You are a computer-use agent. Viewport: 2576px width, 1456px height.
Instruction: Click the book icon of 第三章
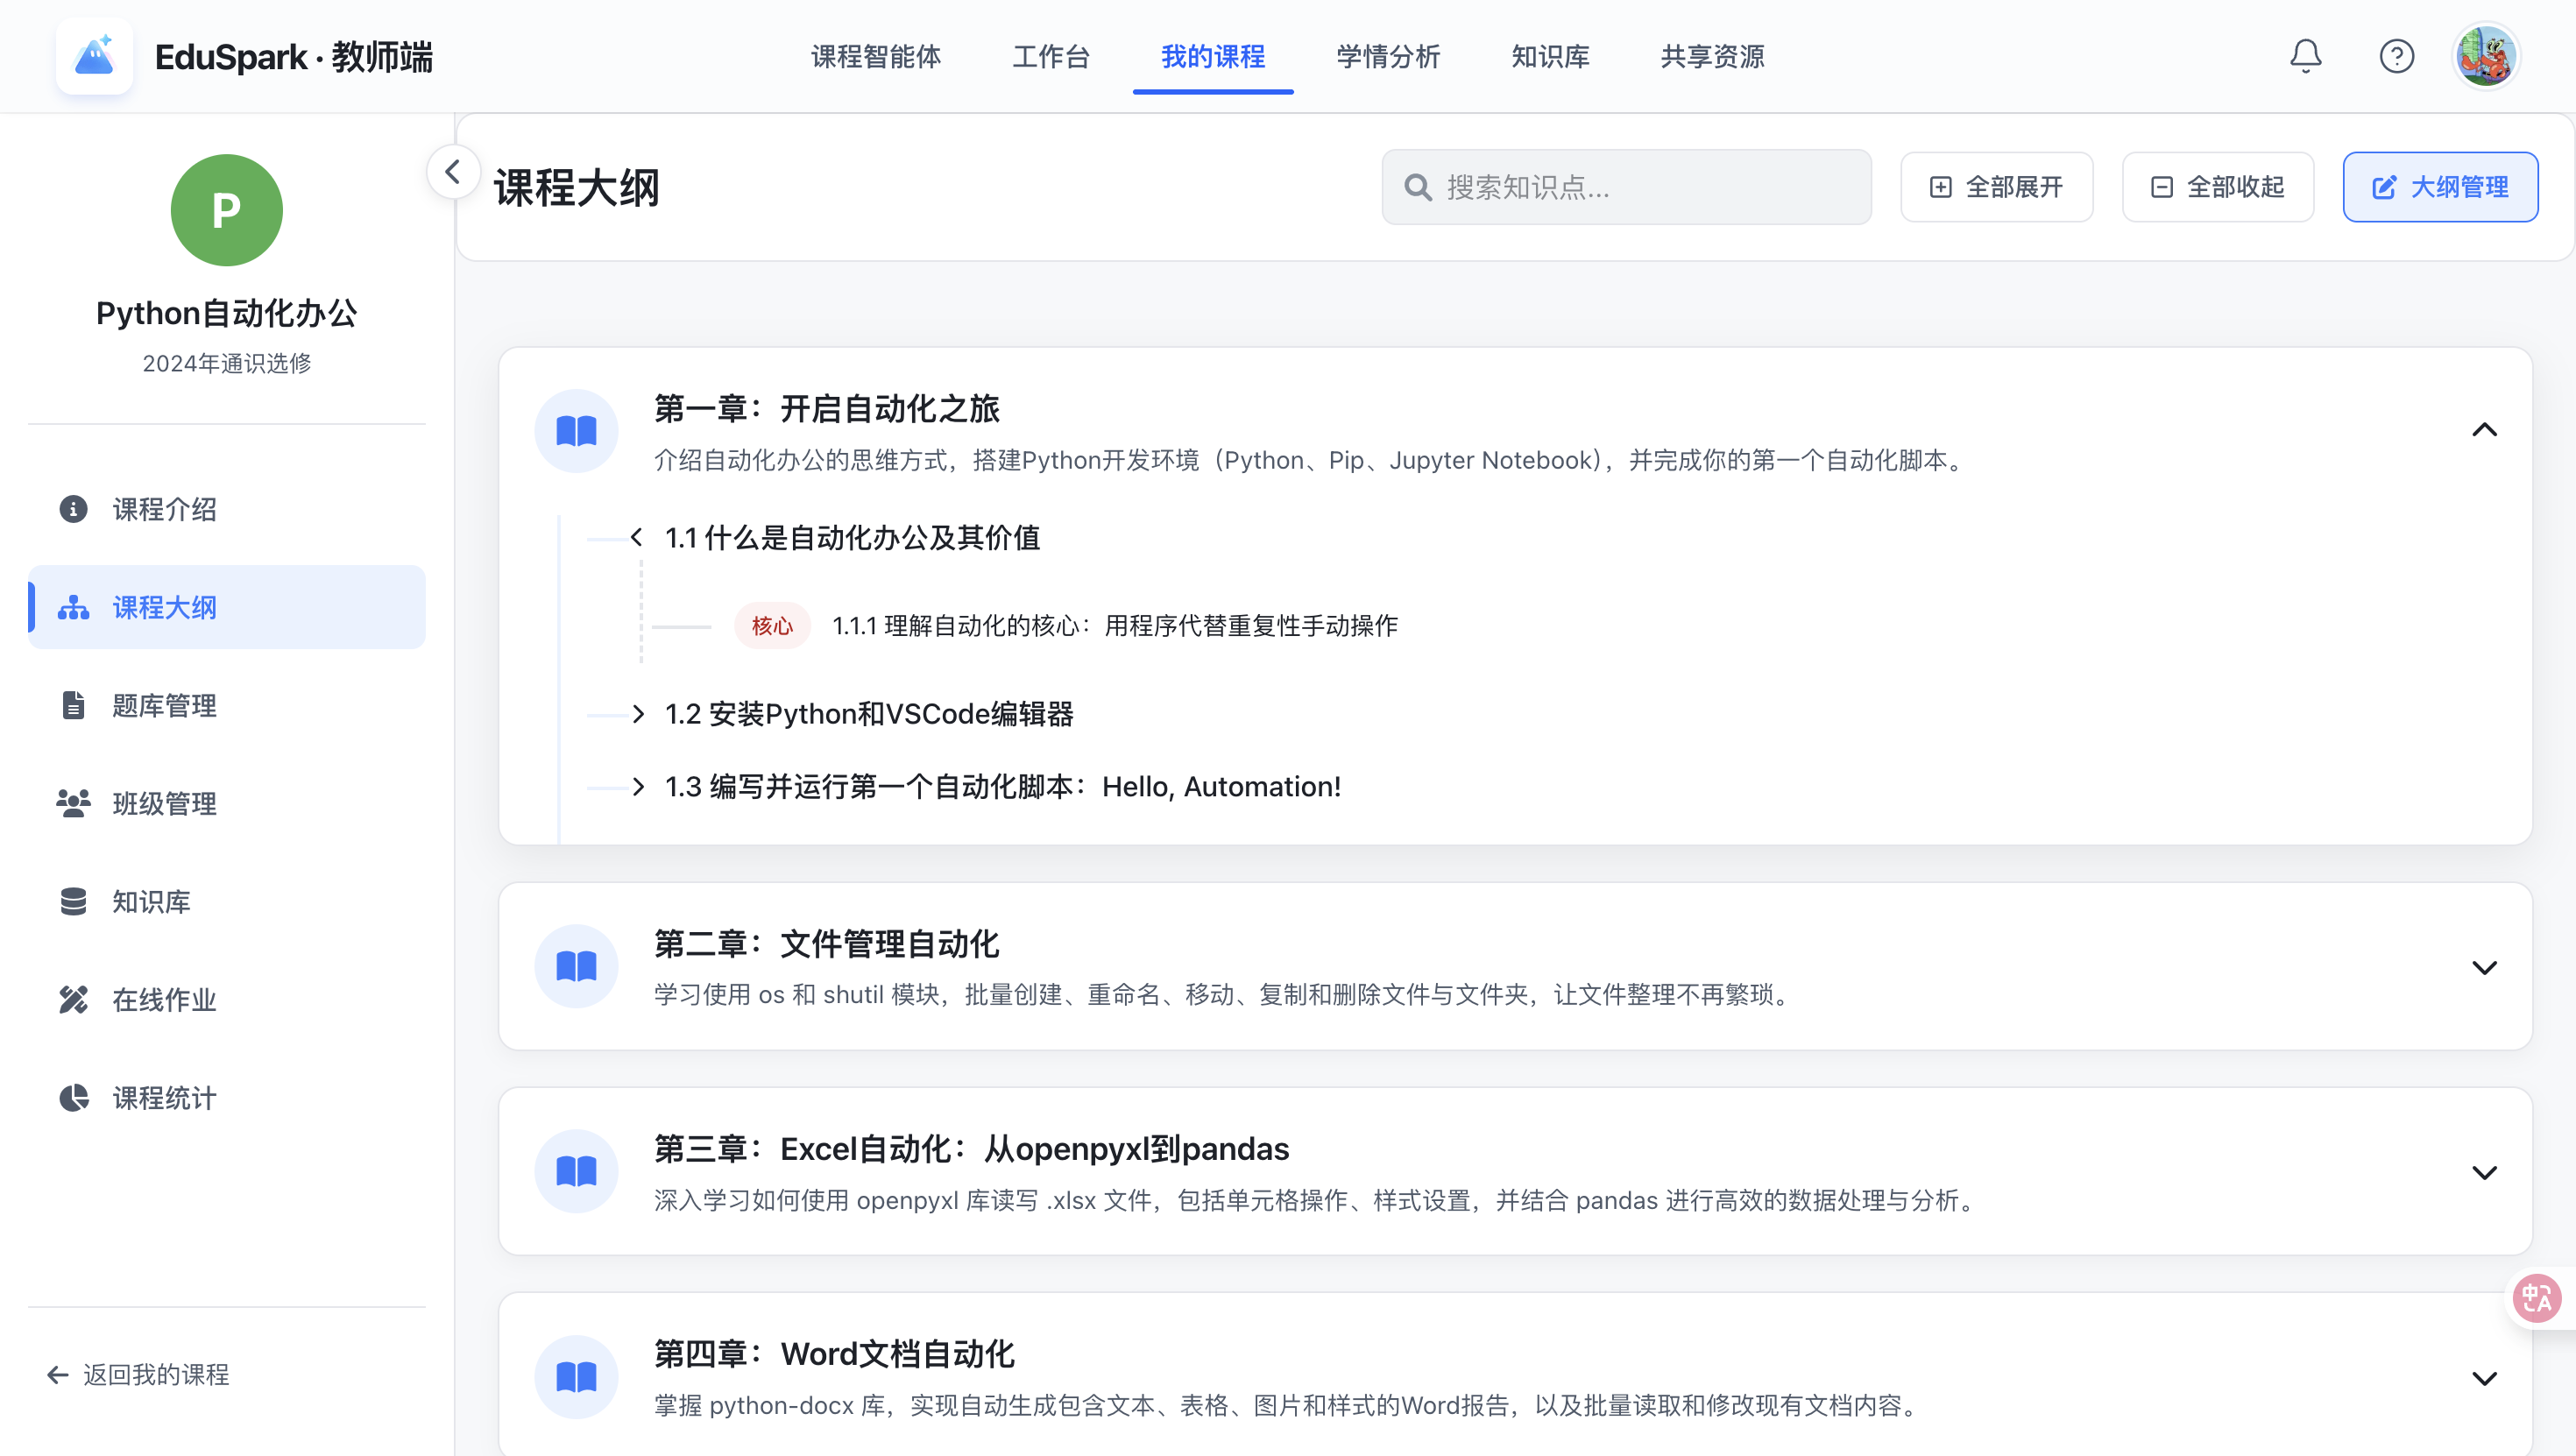(x=576, y=1171)
